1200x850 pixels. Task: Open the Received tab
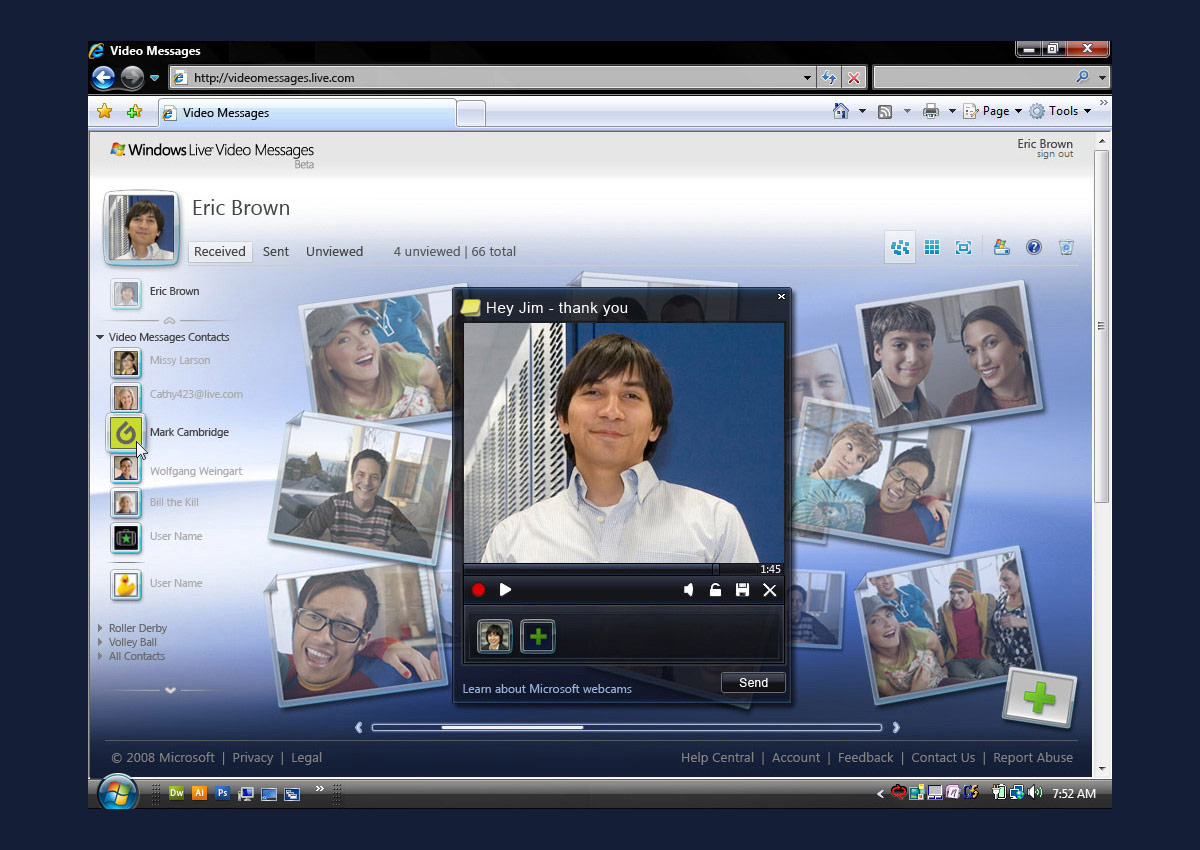(x=220, y=252)
